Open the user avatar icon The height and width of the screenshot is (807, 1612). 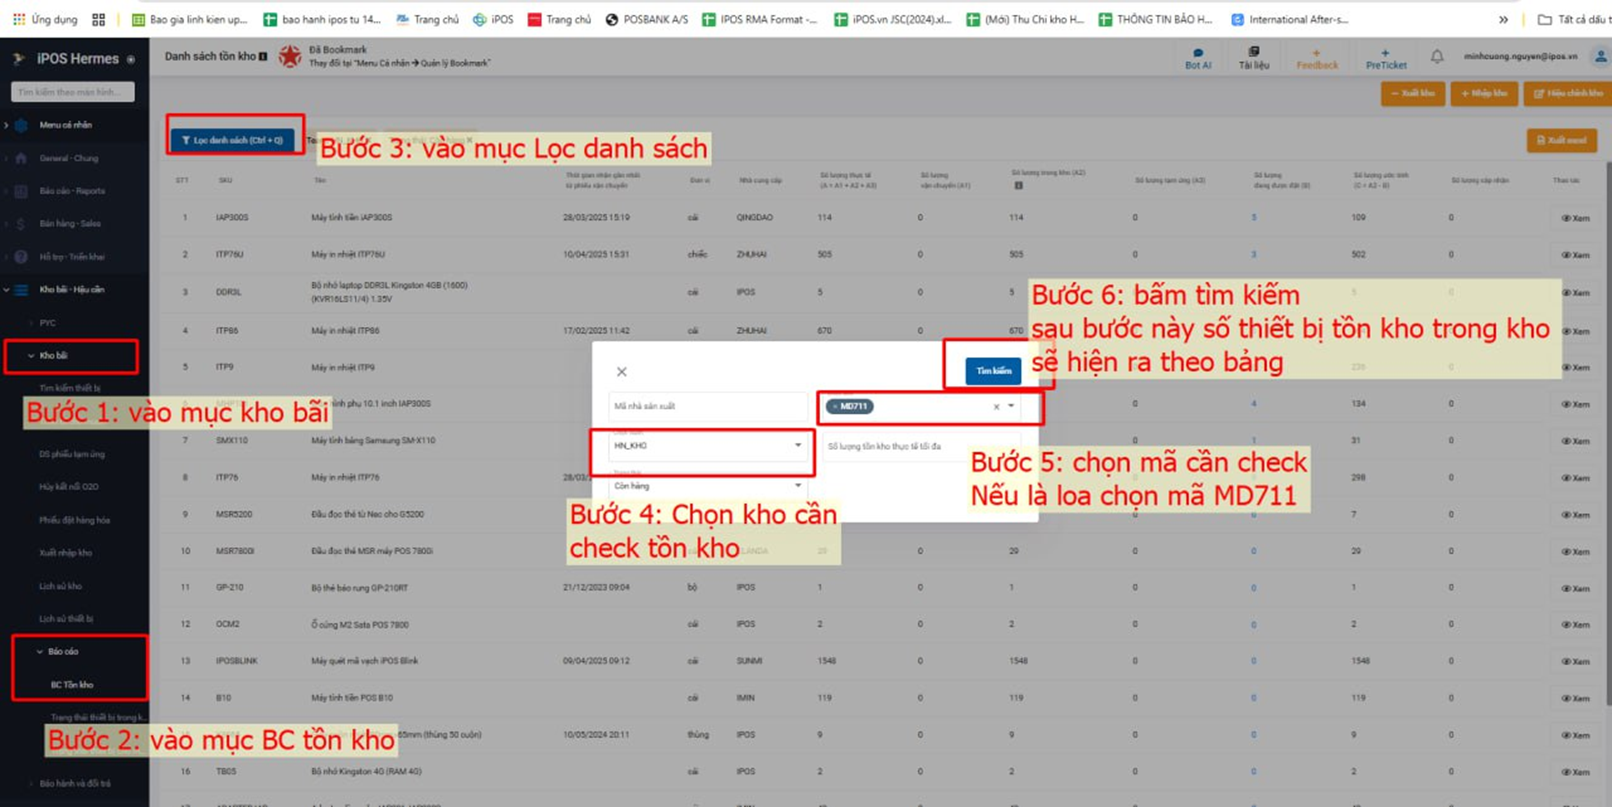[1601, 57]
